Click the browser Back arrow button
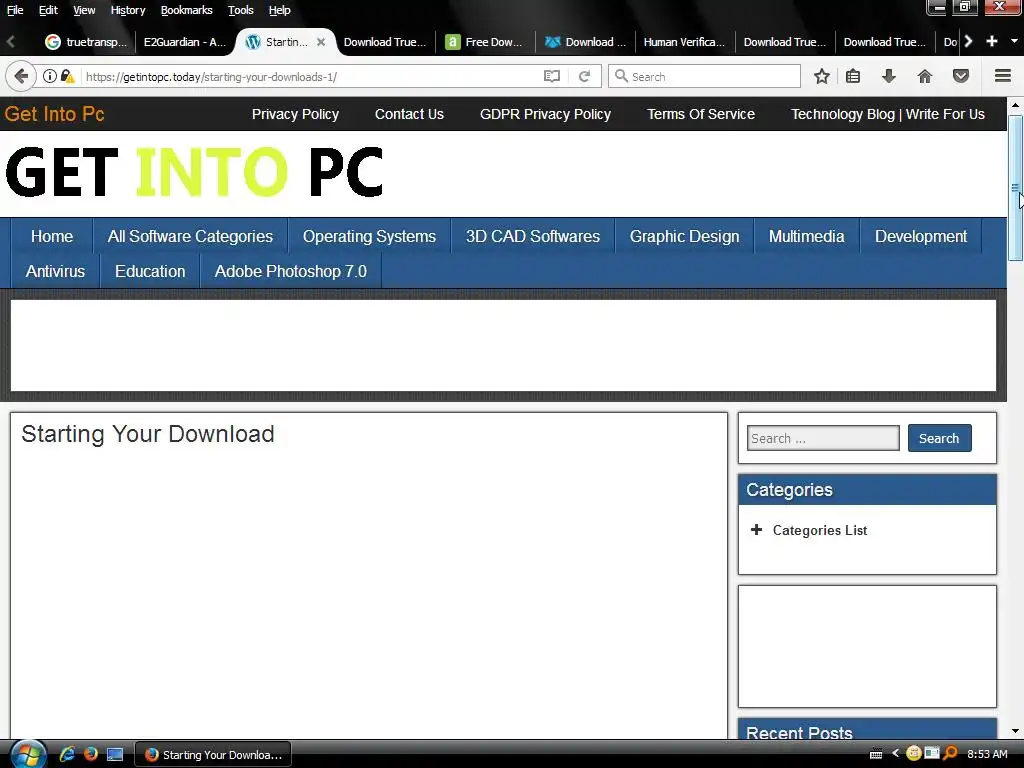The height and width of the screenshot is (768, 1024). click(x=21, y=76)
